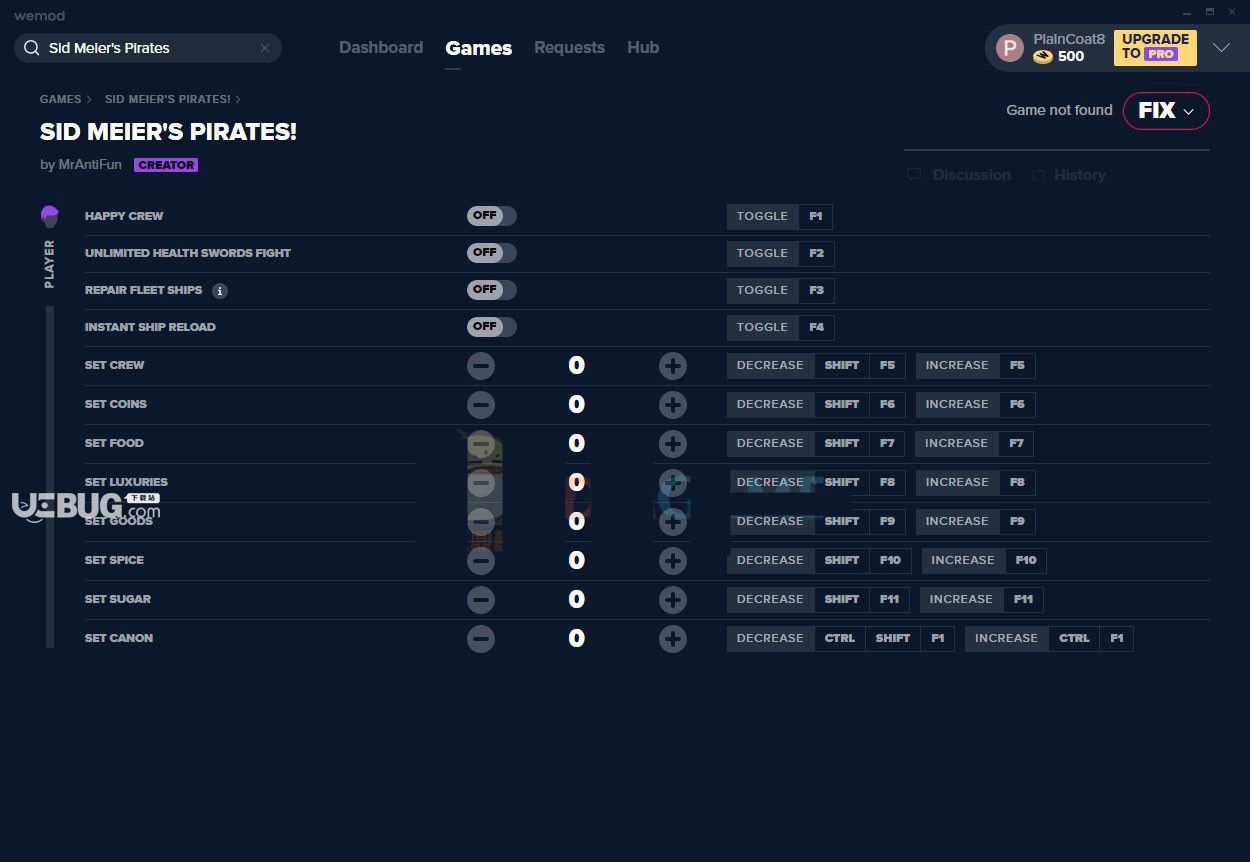Turn on Repair Fleet Ships switch
The width and height of the screenshot is (1250, 862).
[492, 290]
